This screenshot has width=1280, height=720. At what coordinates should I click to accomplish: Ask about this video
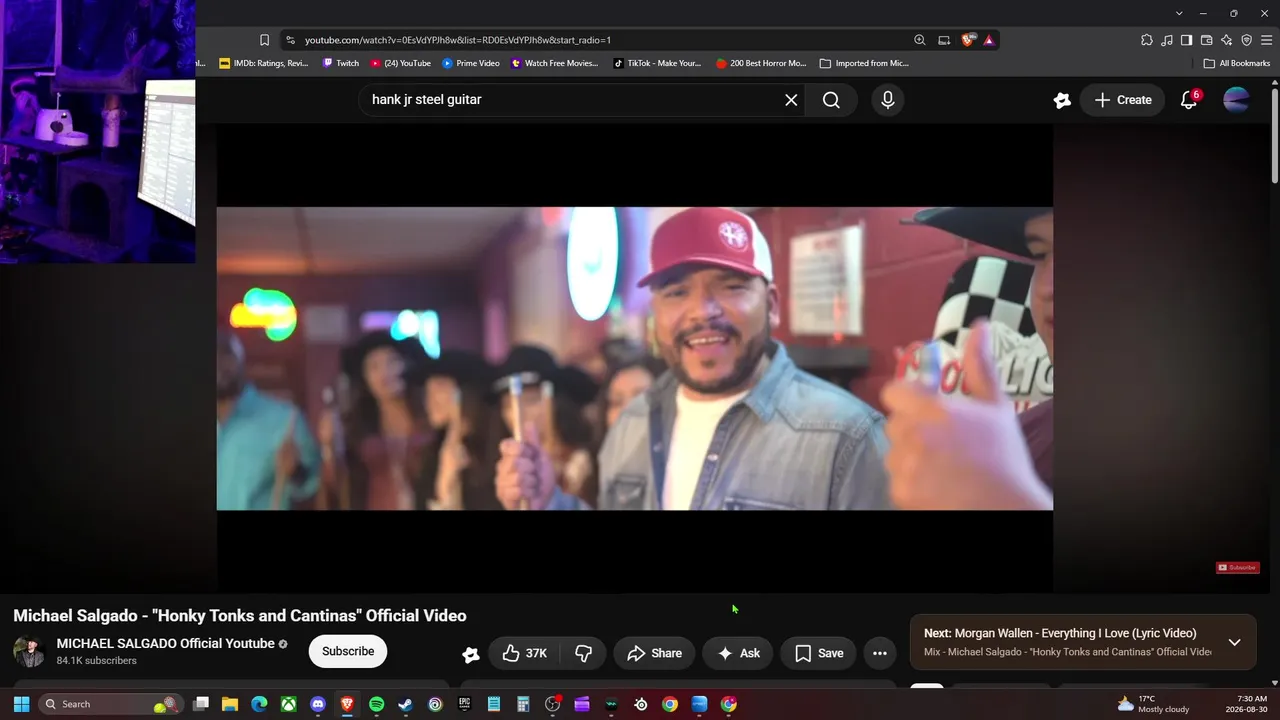tap(738, 653)
